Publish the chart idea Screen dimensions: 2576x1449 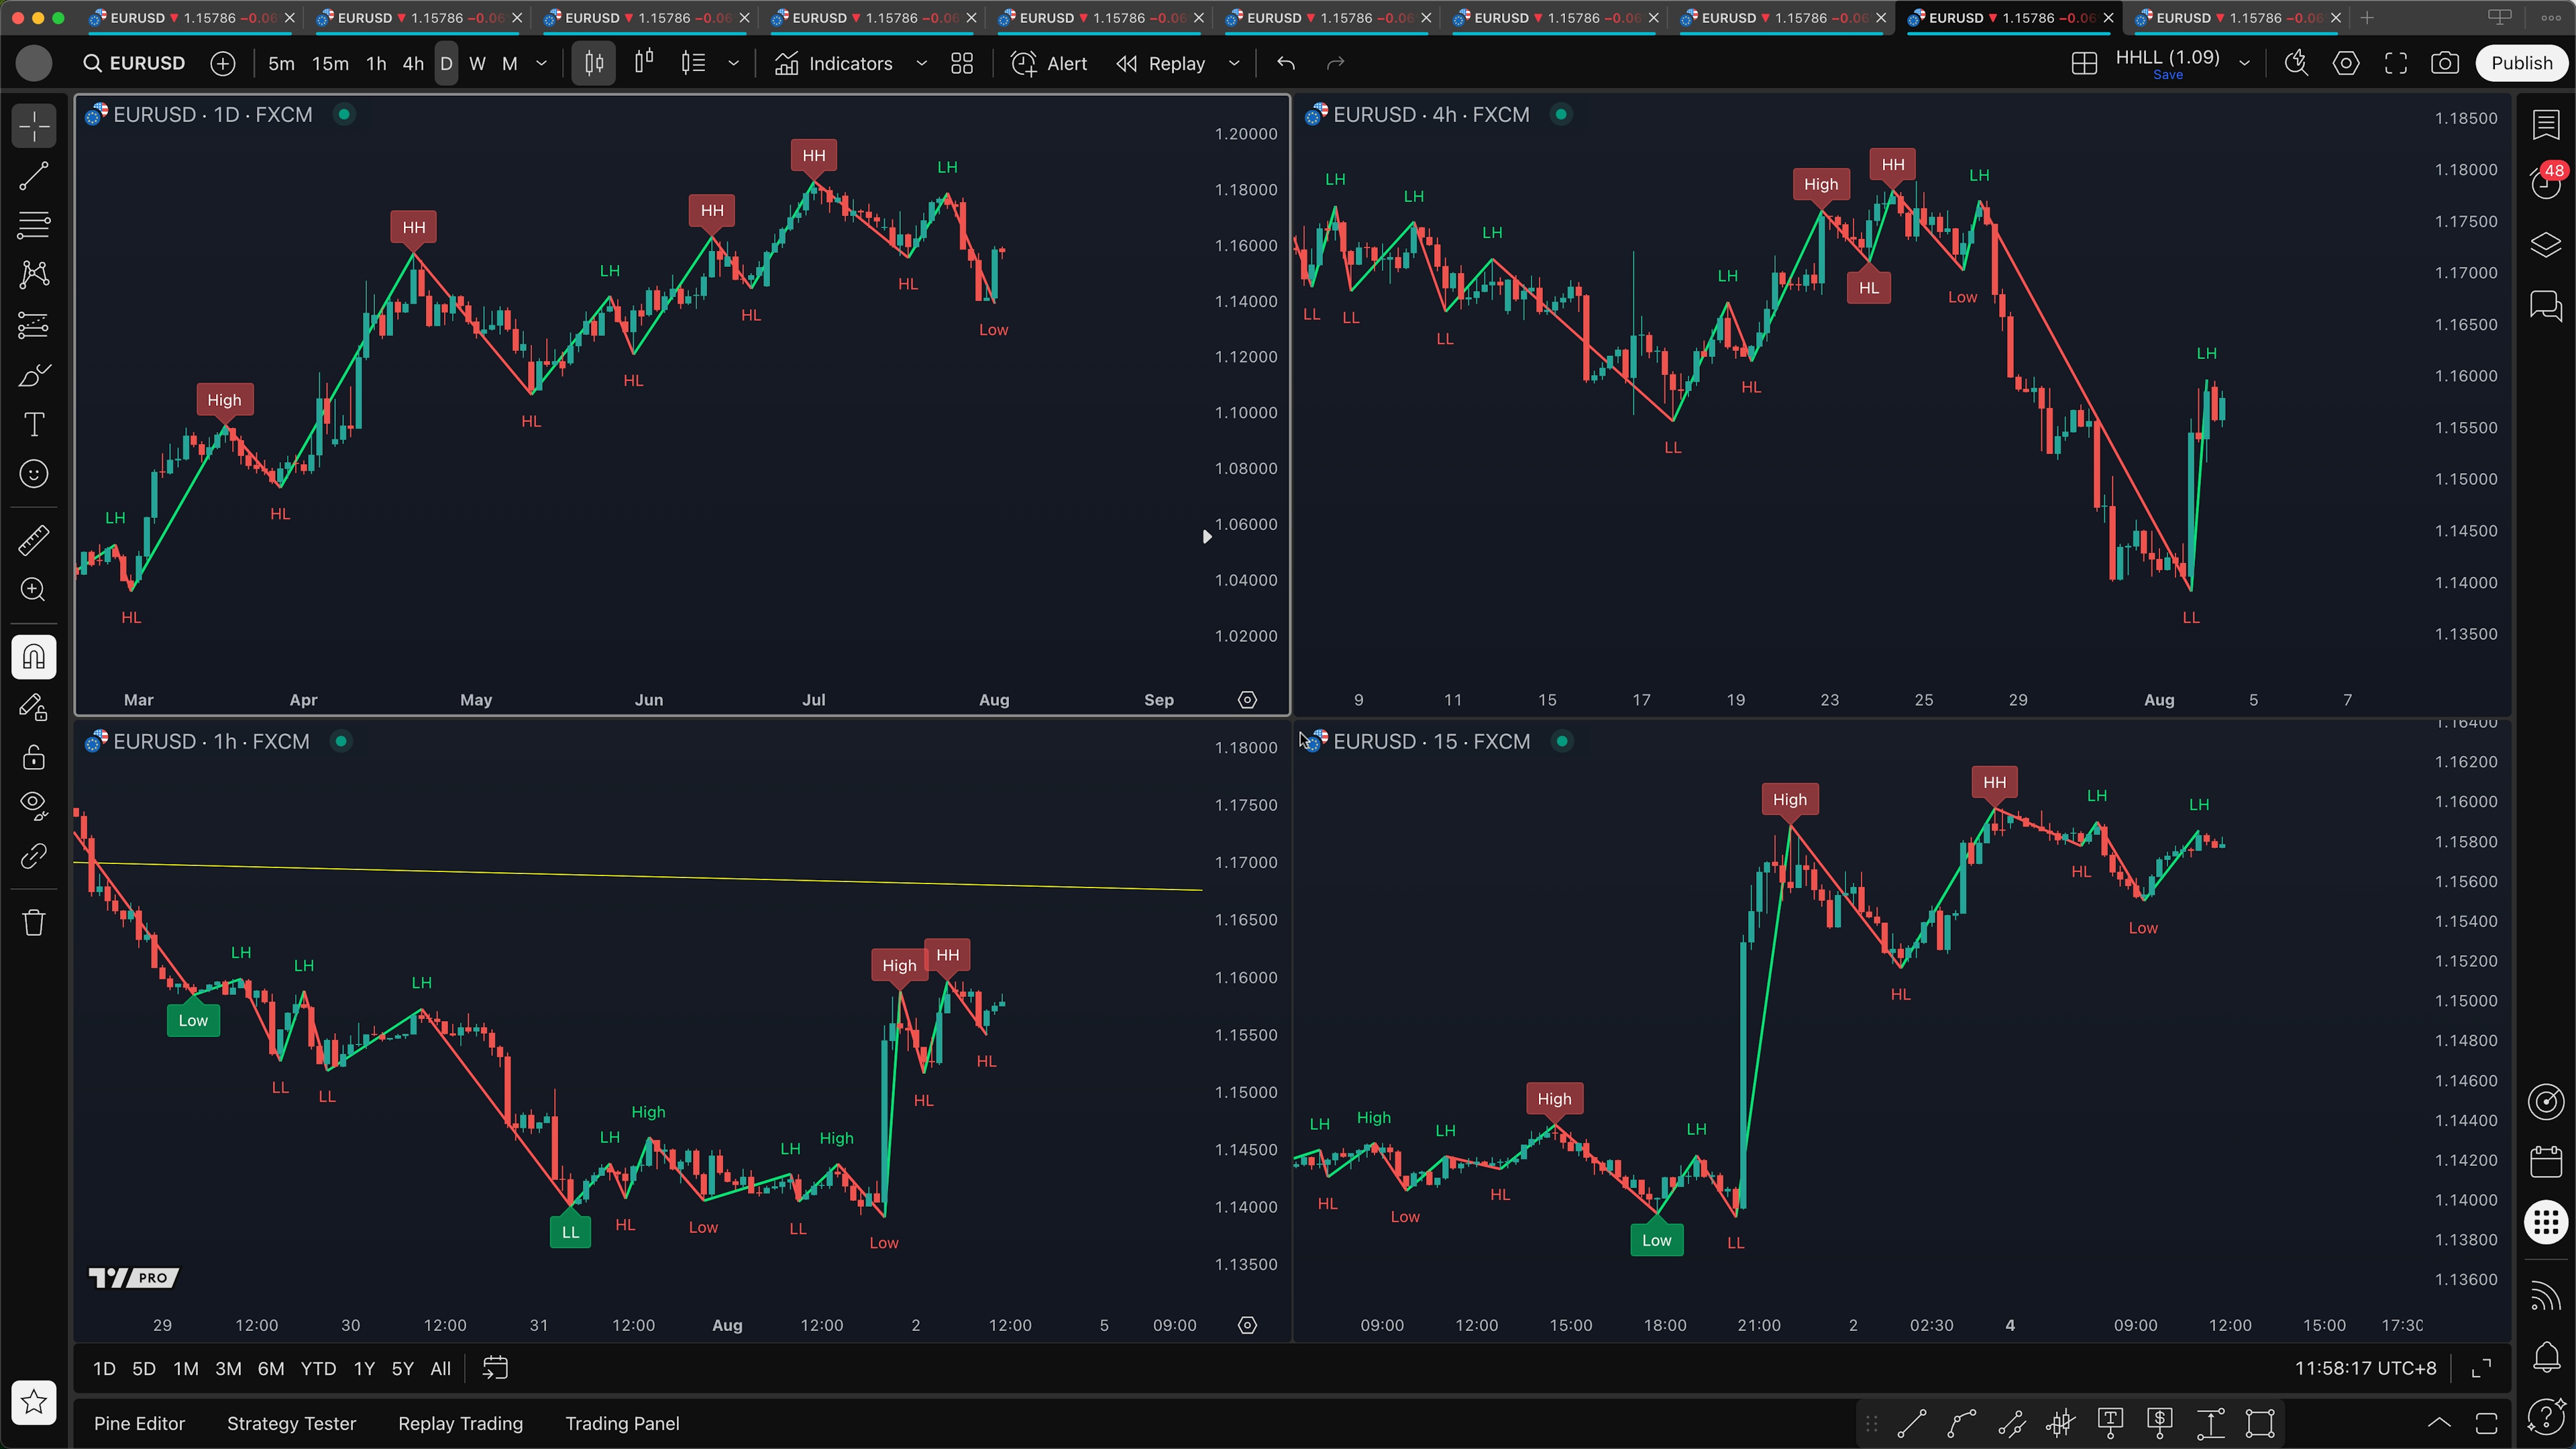click(x=2521, y=63)
